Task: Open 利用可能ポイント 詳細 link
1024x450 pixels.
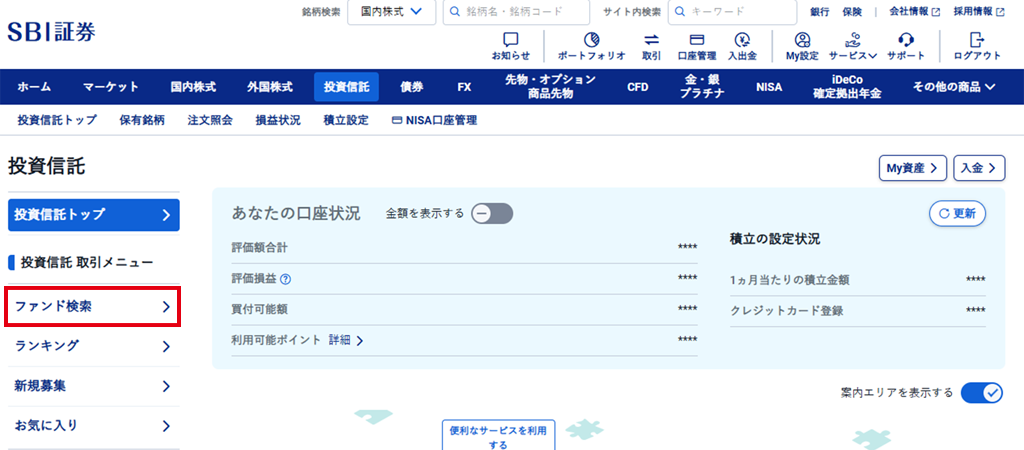Action: [x=345, y=340]
